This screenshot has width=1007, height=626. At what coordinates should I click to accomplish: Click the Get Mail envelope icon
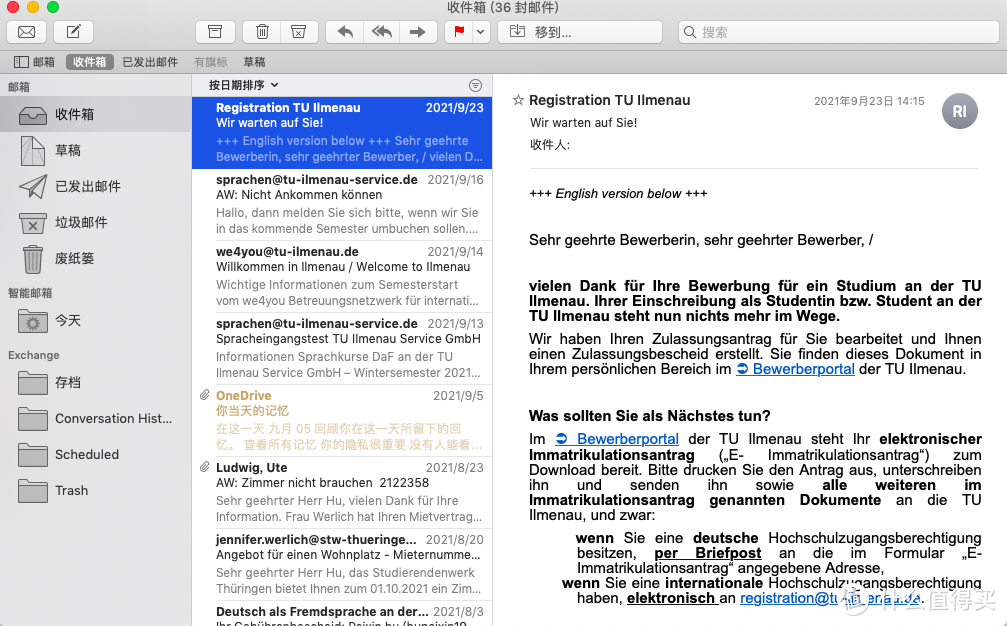26,31
